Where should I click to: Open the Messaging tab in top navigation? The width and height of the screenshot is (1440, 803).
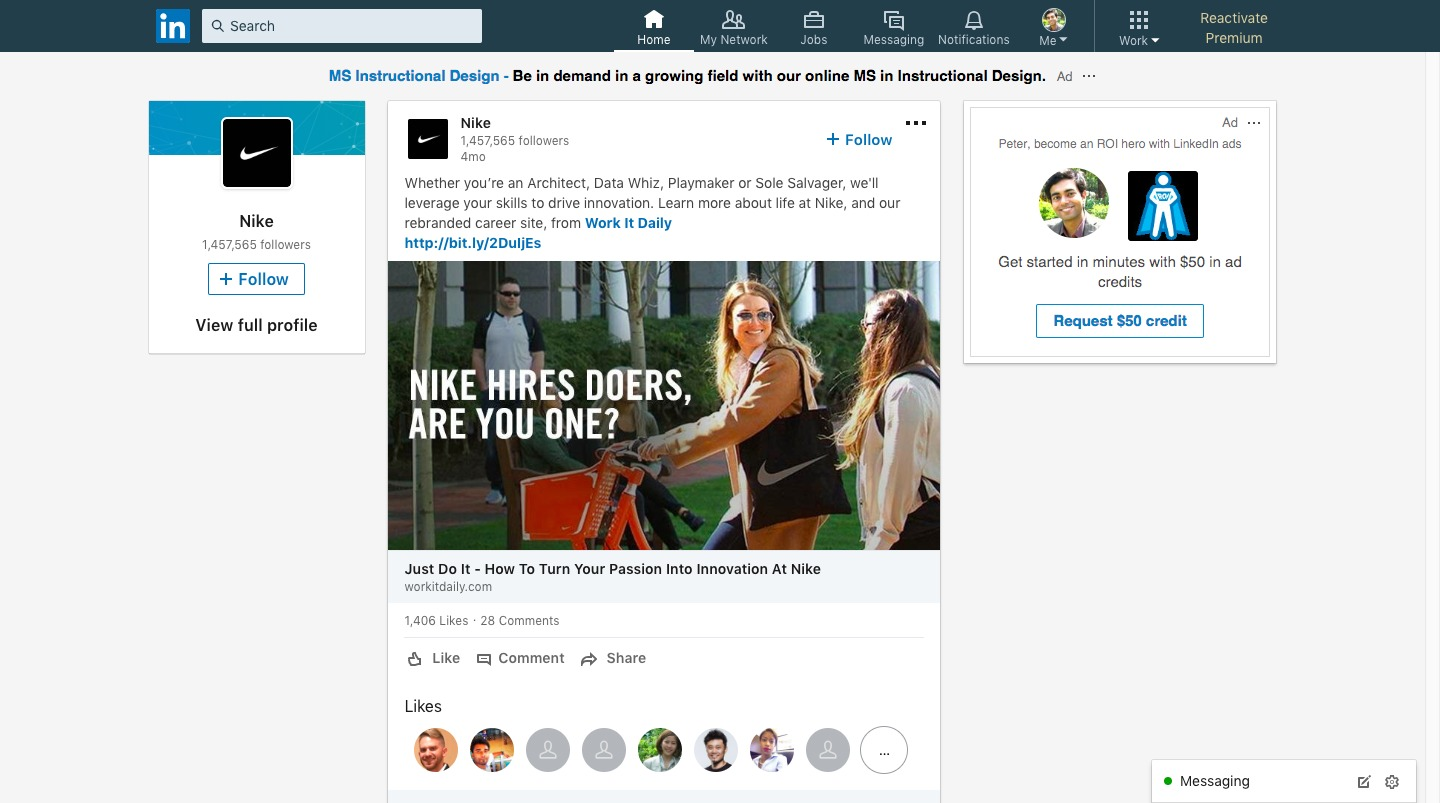[x=894, y=27]
